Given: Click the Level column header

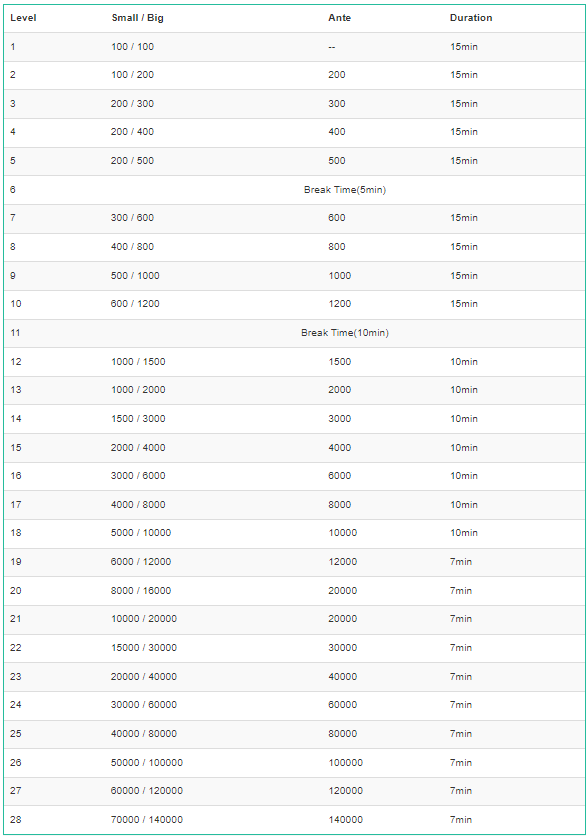Looking at the screenshot, I should click(x=23, y=18).
